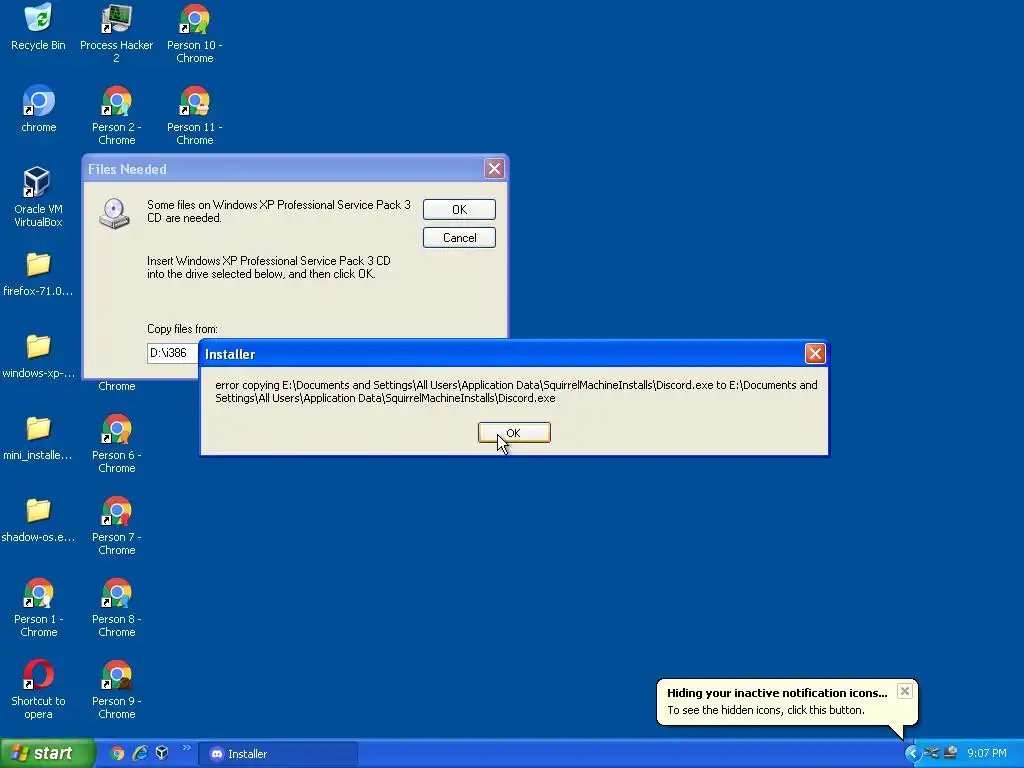Image resolution: width=1024 pixels, height=768 pixels.
Task: Select Person 6 - Chrome shortcut
Action: coord(116,443)
